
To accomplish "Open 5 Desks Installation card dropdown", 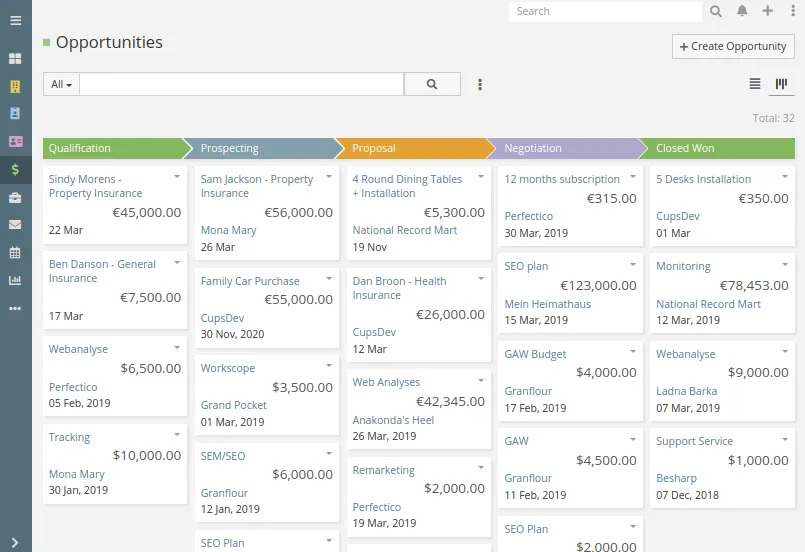I will [785, 176].
